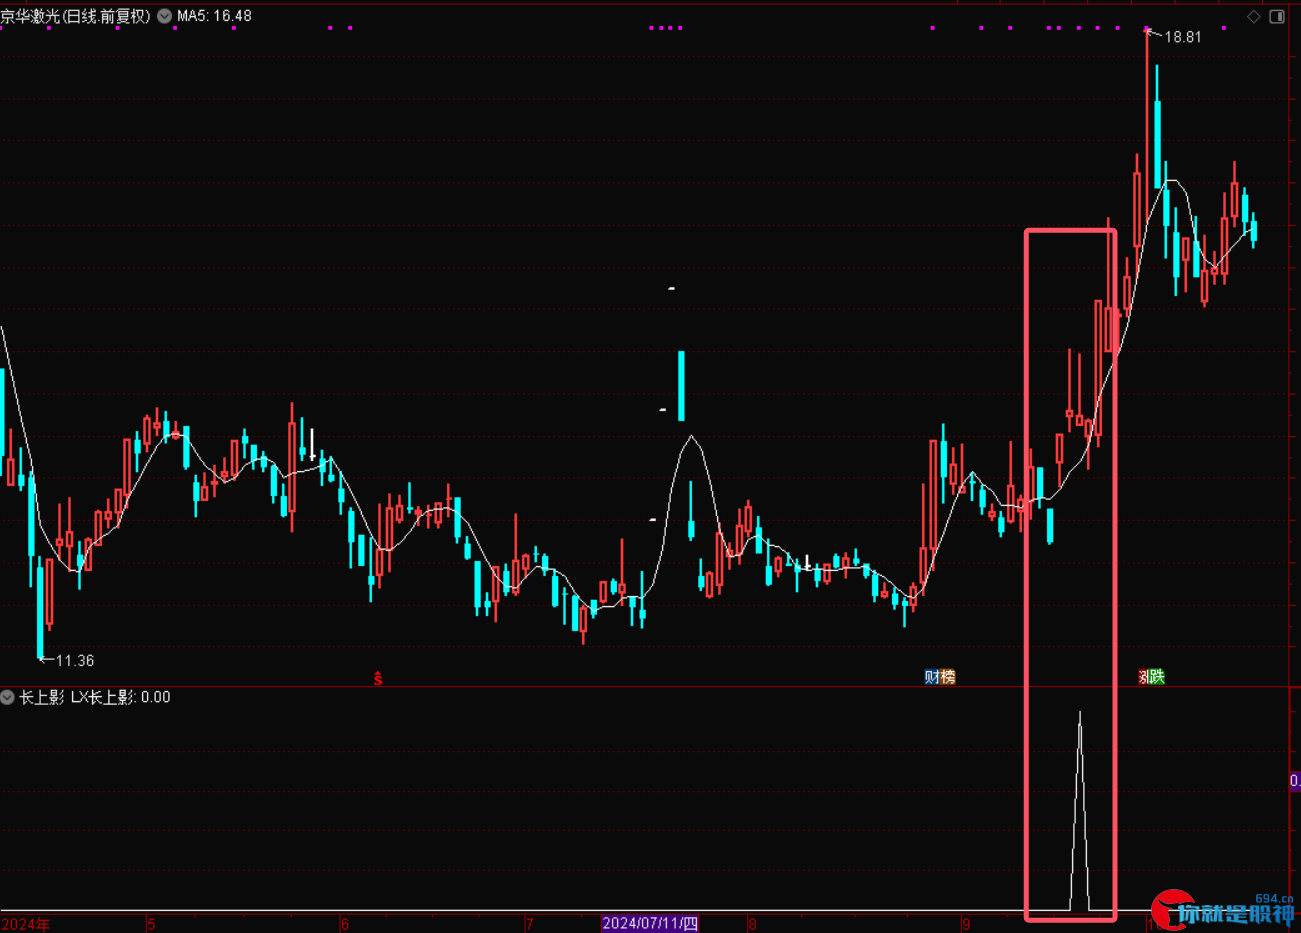Click the month 7 time axis label
This screenshot has width=1301, height=933.
(x=530, y=924)
